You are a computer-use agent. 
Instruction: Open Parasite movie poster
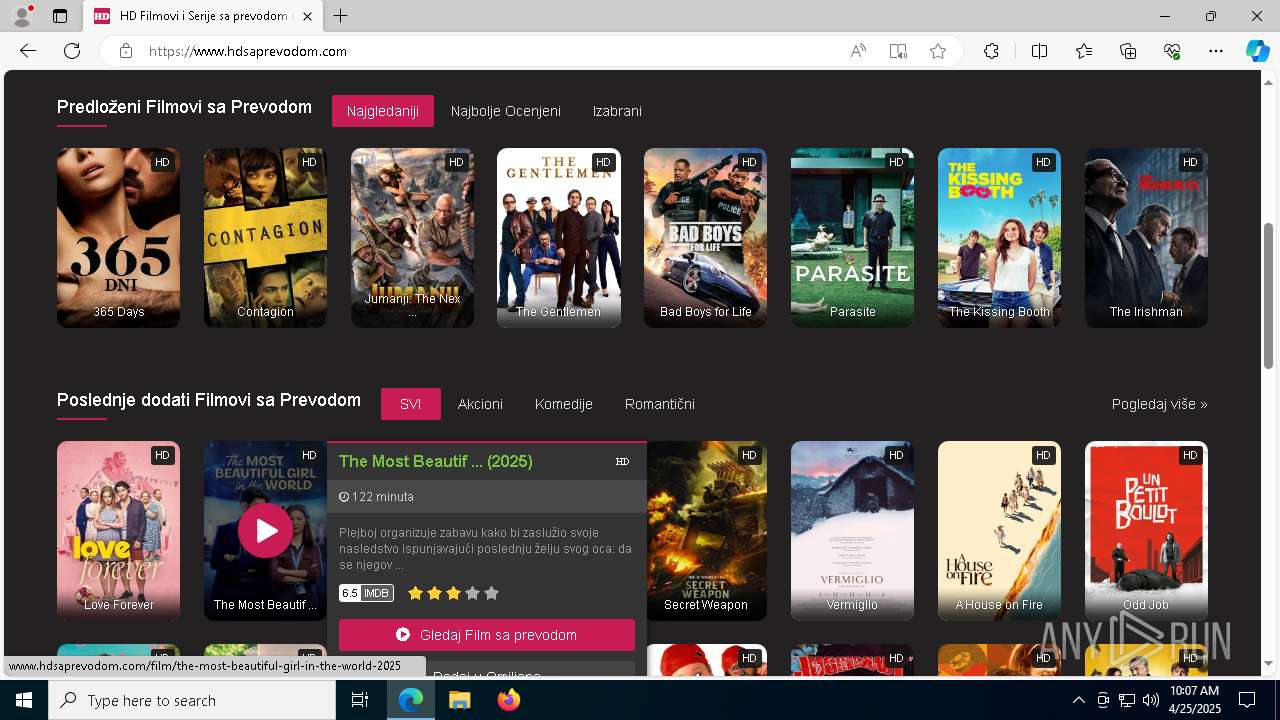pyautogui.click(x=853, y=237)
